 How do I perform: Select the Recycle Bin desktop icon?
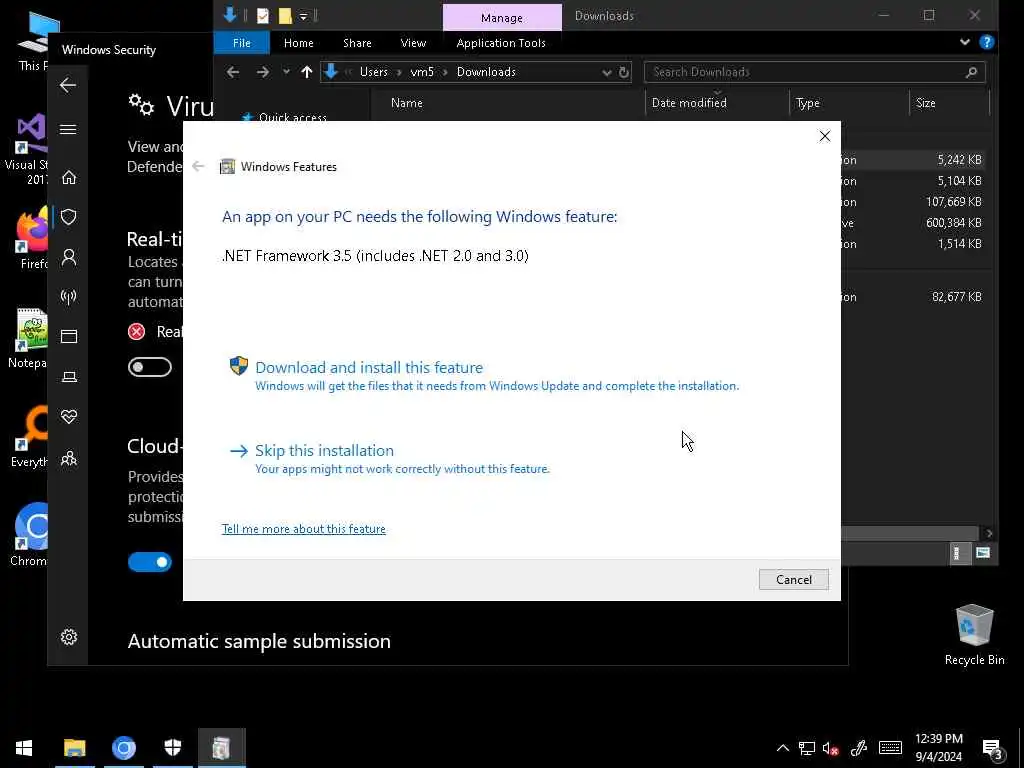click(x=974, y=635)
